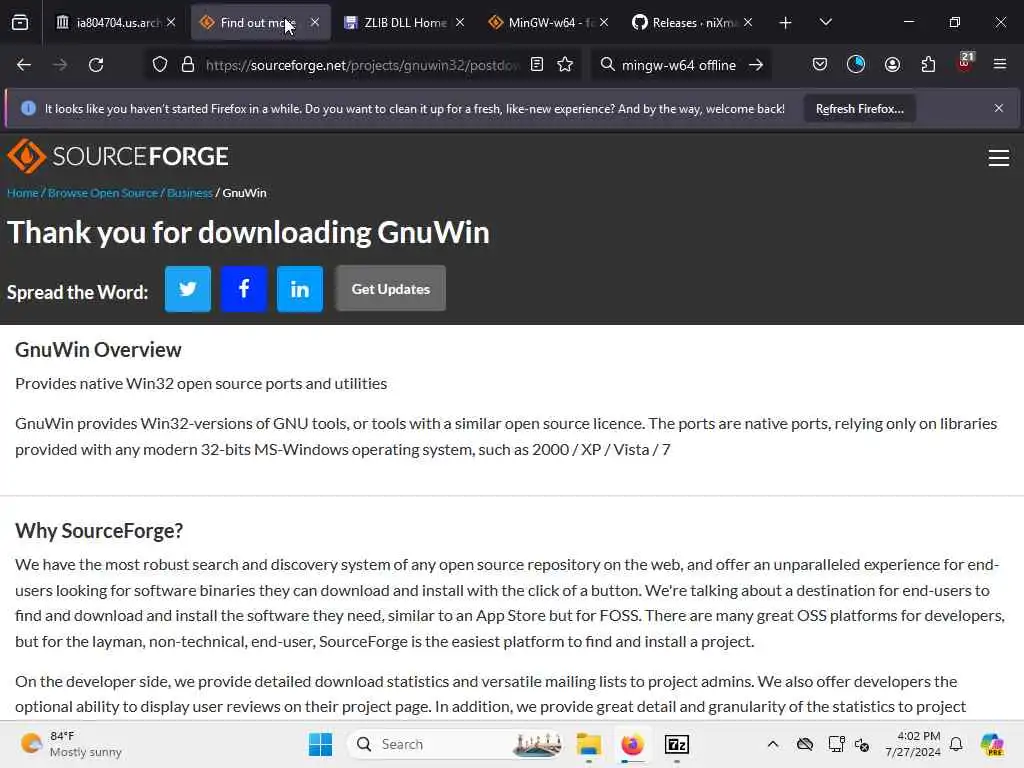Open Firefox View tab overview icon
Image resolution: width=1024 pixels, height=768 pixels.
(x=20, y=22)
